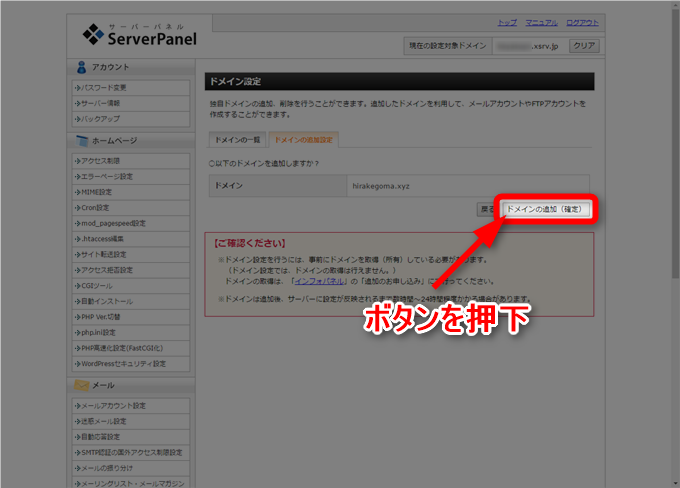Open メールアカウント設定 item
680x488 pixels.
[131, 406]
